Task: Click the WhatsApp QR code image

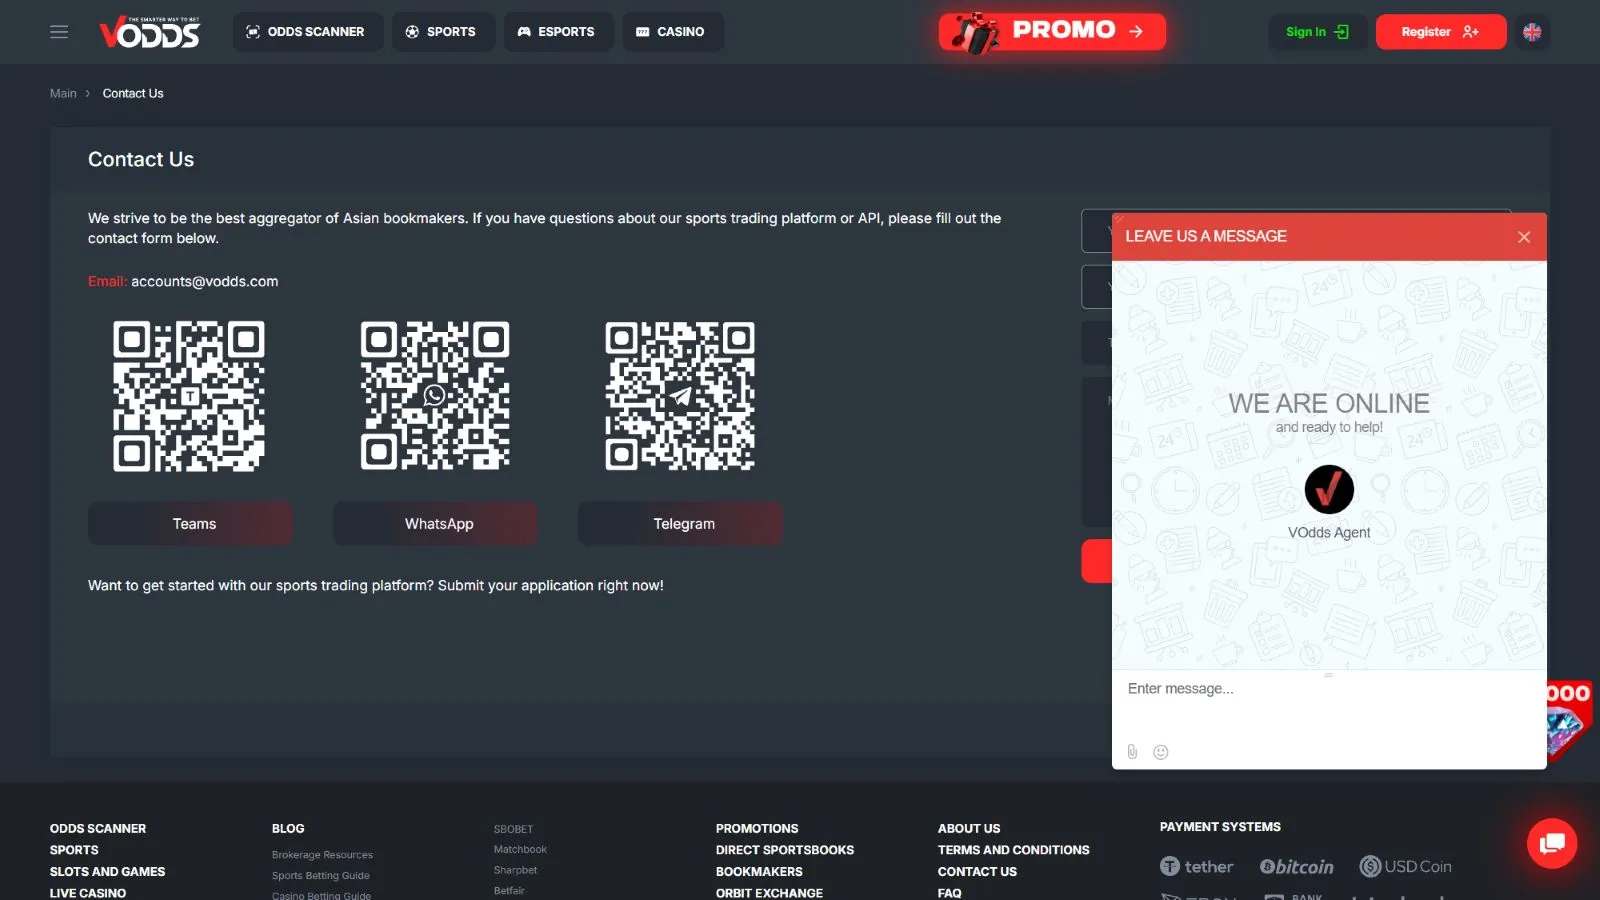Action: coord(435,396)
